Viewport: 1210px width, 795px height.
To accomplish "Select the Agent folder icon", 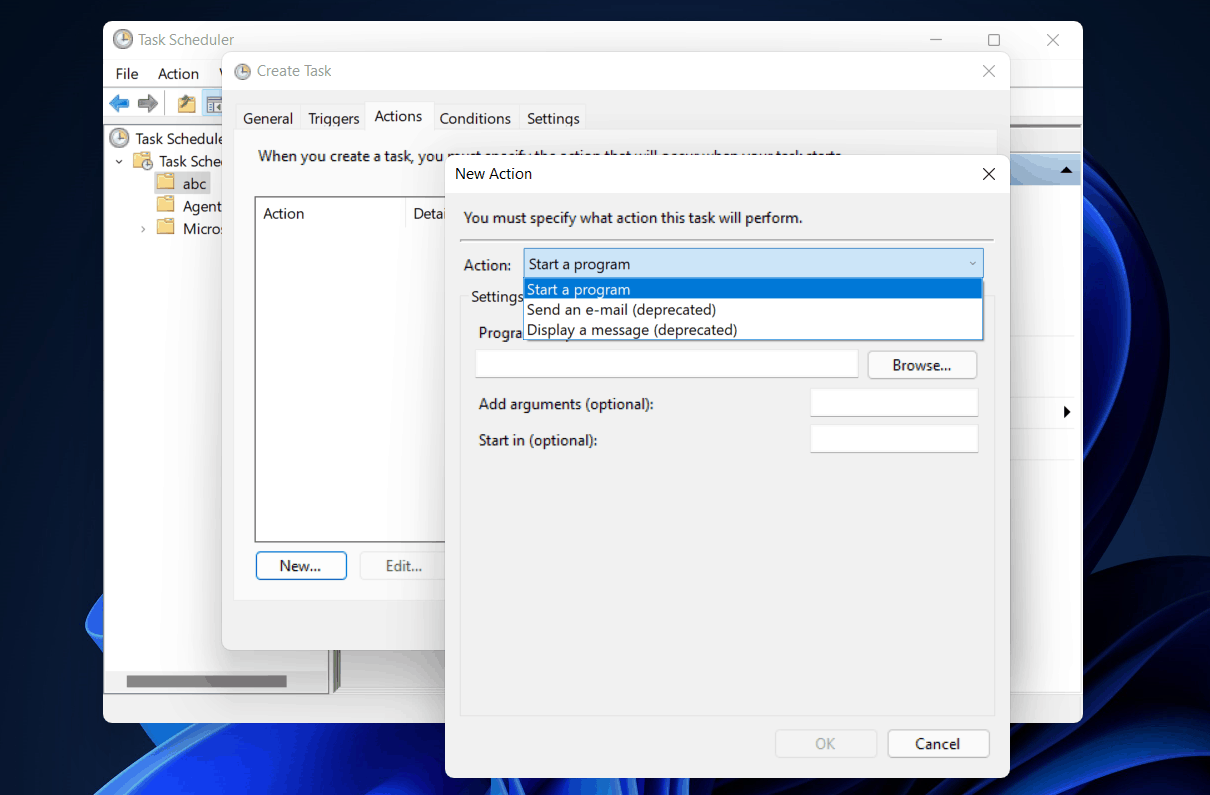I will (x=167, y=205).
